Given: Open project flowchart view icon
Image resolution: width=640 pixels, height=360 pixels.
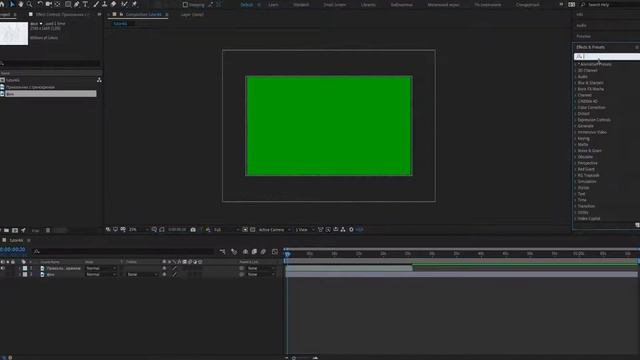Looking at the screenshot, I should pyautogui.click(x=99, y=80).
